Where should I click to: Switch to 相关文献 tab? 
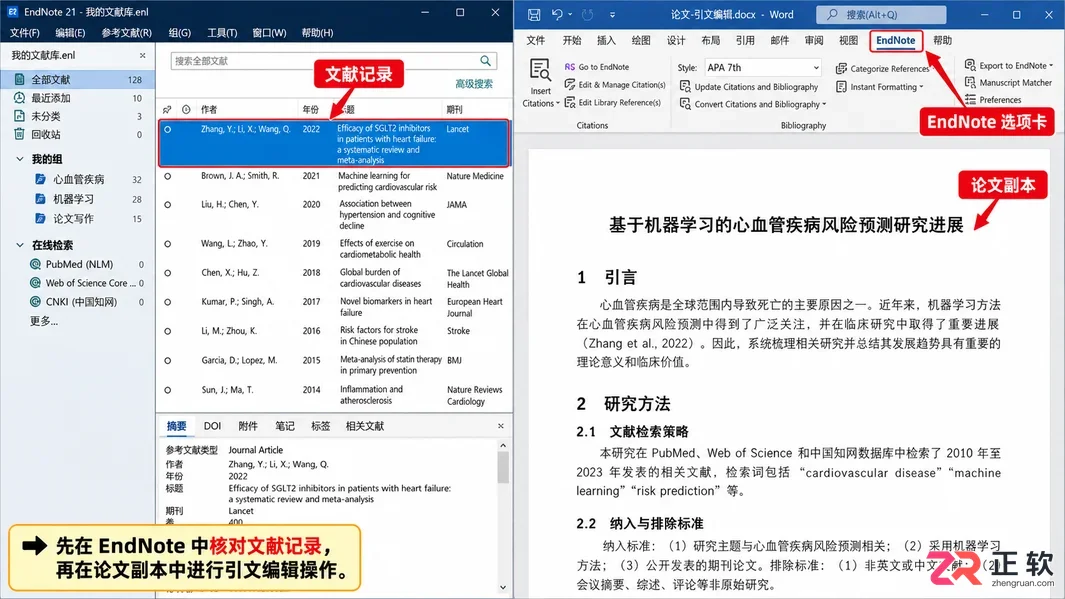coord(365,426)
